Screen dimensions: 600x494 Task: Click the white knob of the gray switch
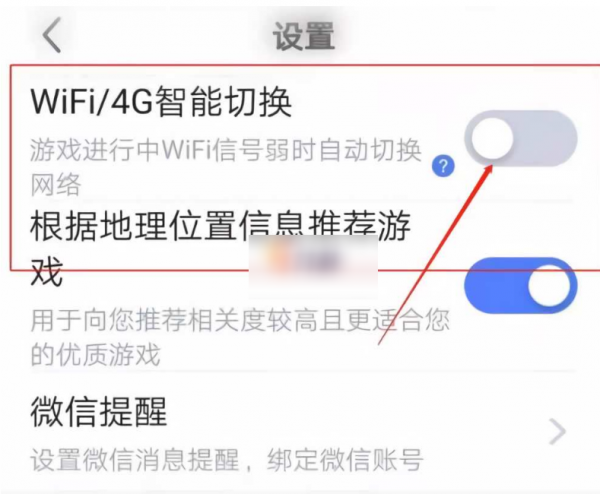492,139
